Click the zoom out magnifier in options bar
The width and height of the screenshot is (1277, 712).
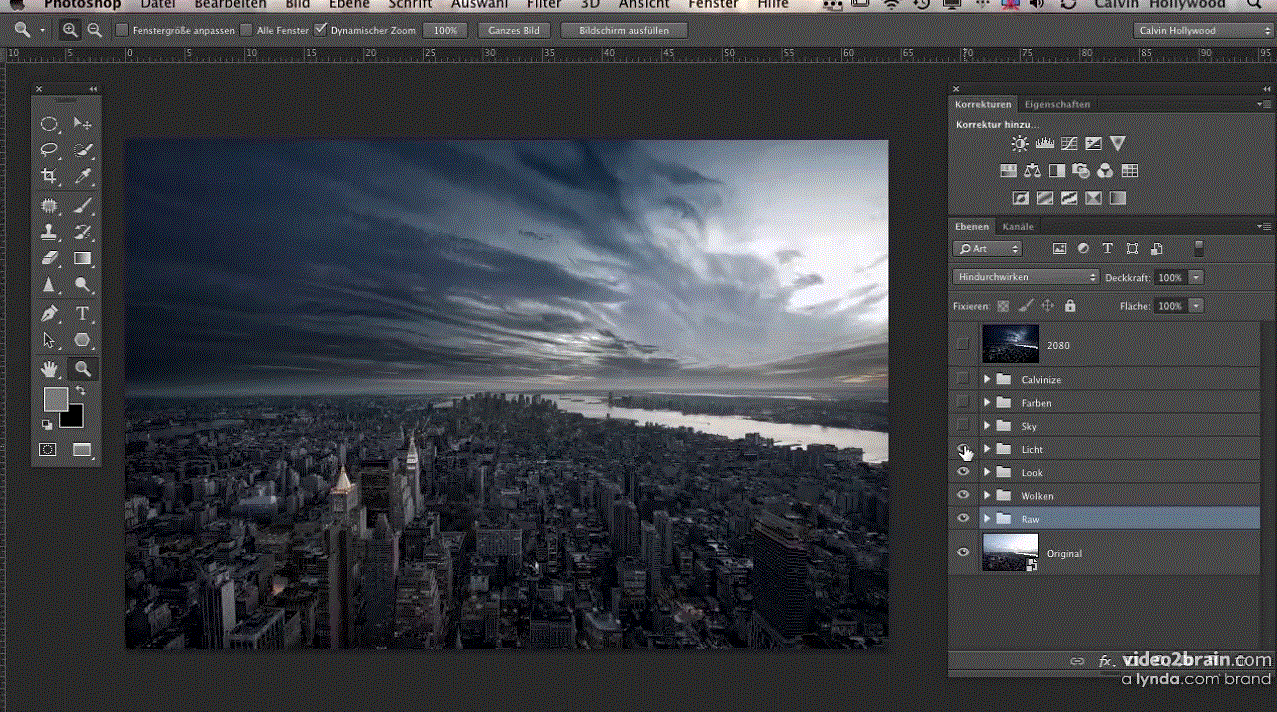pyautogui.click(x=95, y=30)
